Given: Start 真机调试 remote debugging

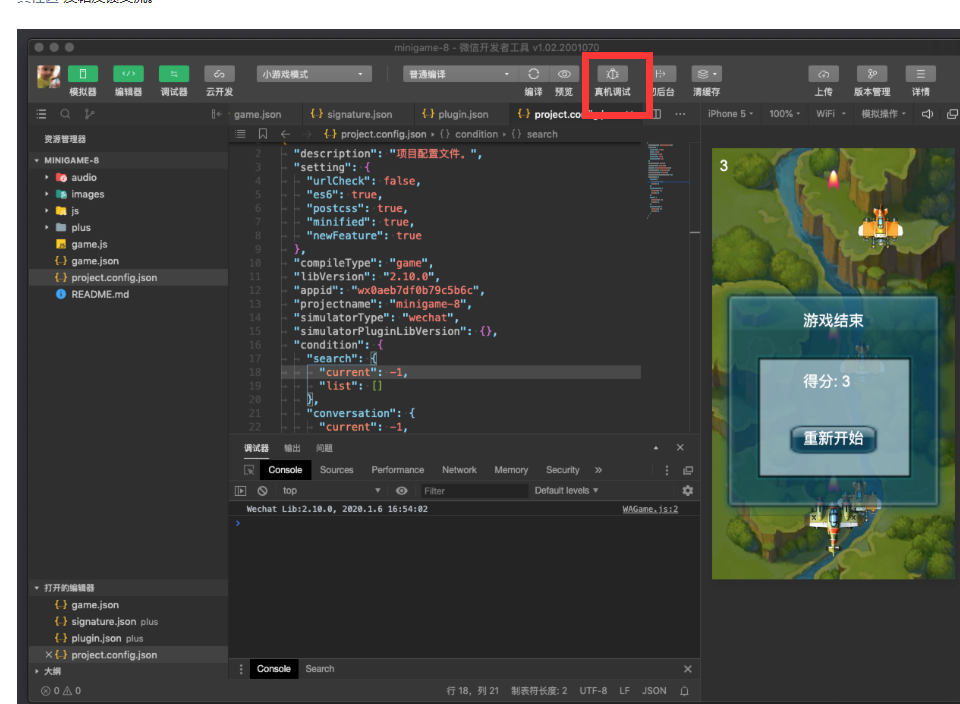Looking at the screenshot, I should click(612, 74).
